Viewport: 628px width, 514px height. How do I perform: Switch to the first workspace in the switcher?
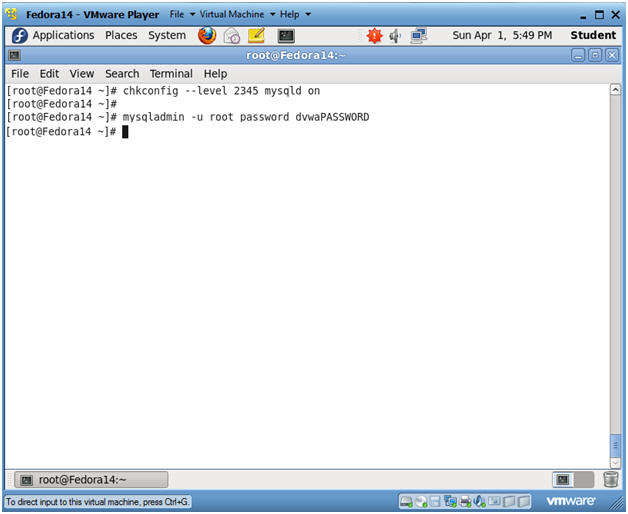[563, 480]
